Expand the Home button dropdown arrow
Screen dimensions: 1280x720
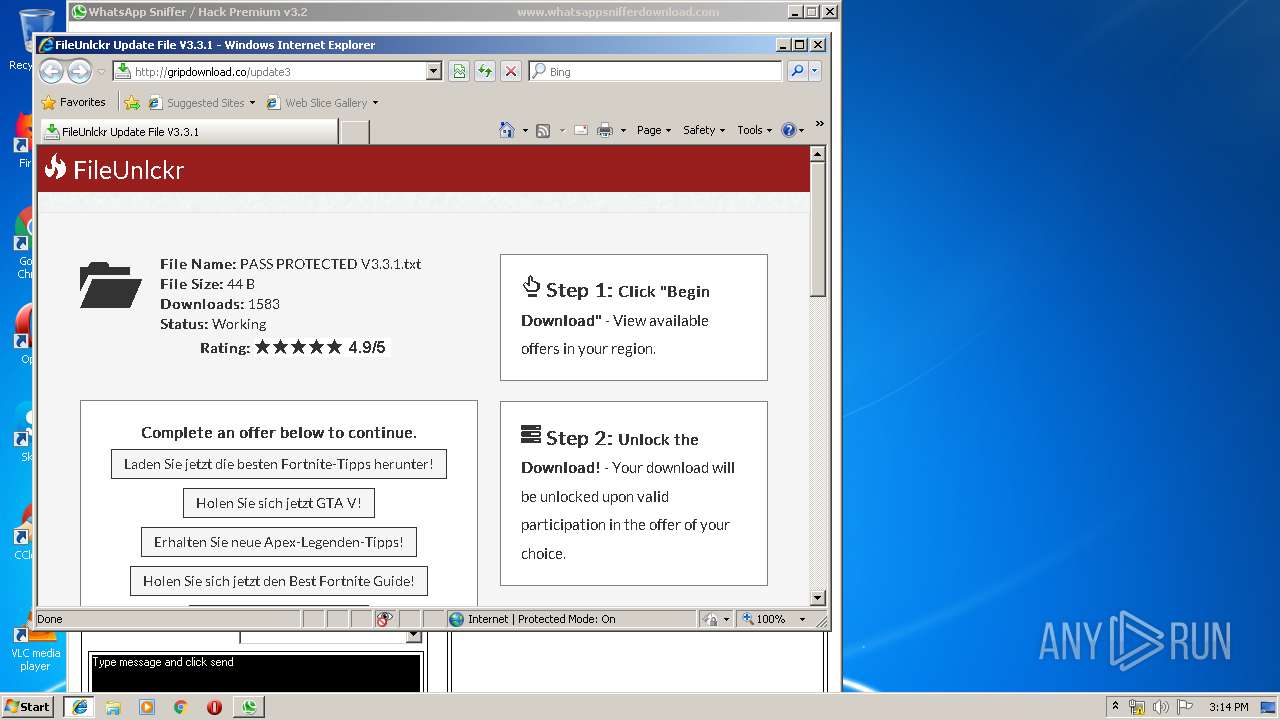click(525, 130)
